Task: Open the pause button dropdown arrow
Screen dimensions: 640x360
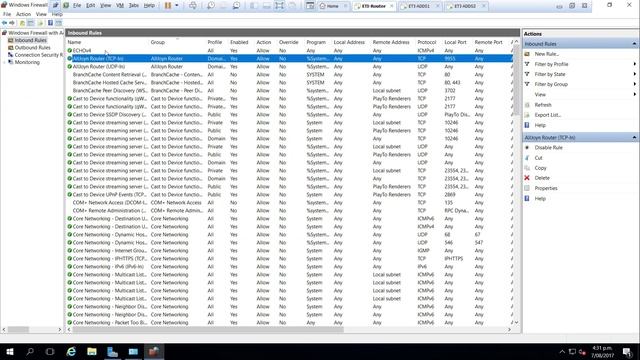Action: [177, 6]
